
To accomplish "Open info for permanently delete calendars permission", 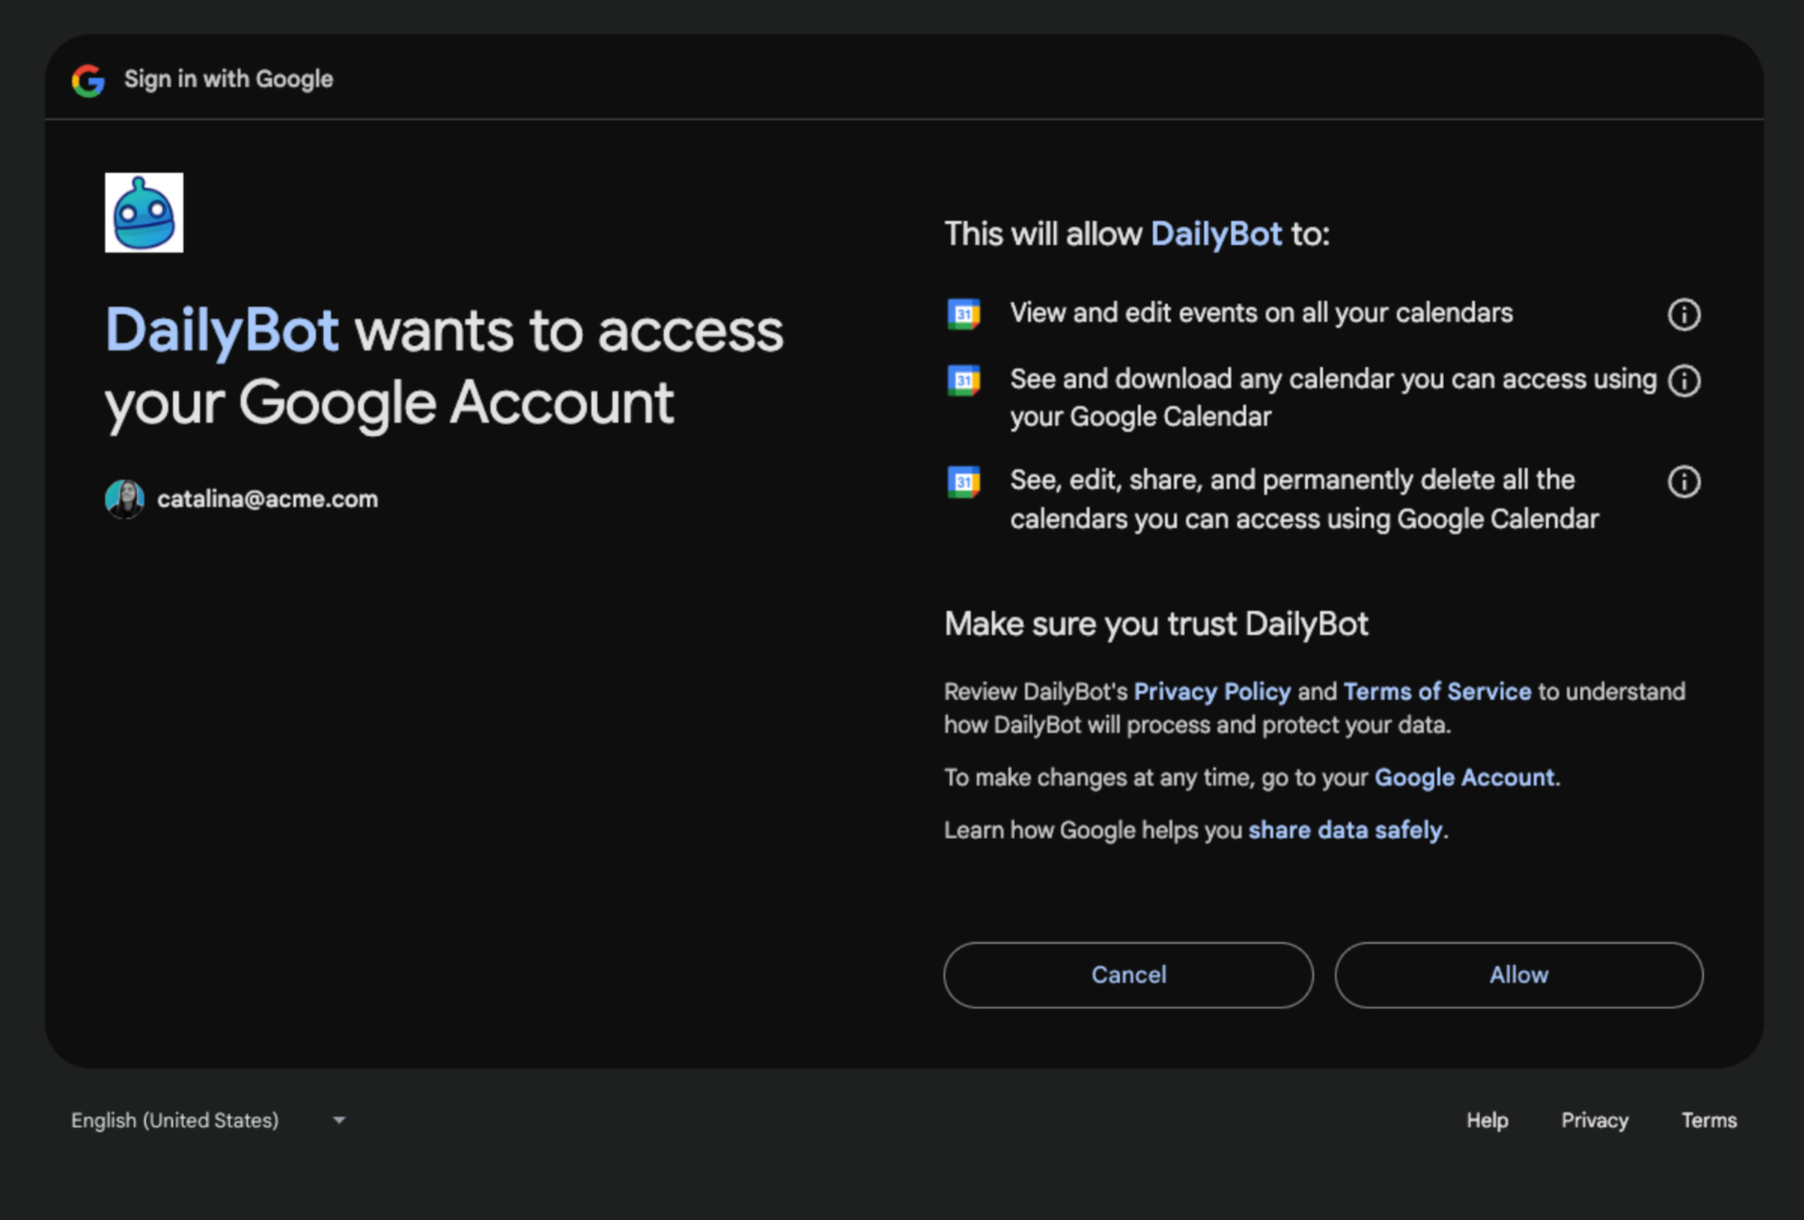I will 1684,482.
